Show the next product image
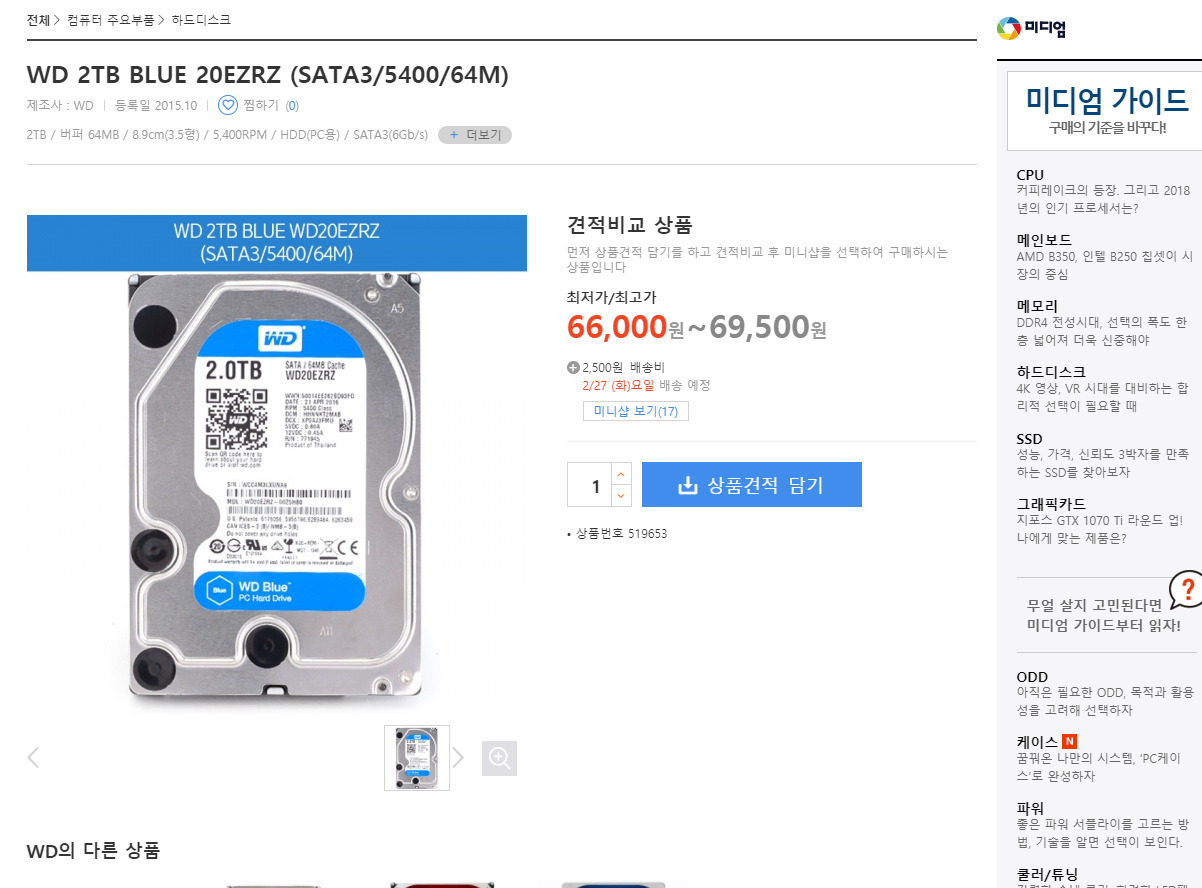 click(458, 758)
